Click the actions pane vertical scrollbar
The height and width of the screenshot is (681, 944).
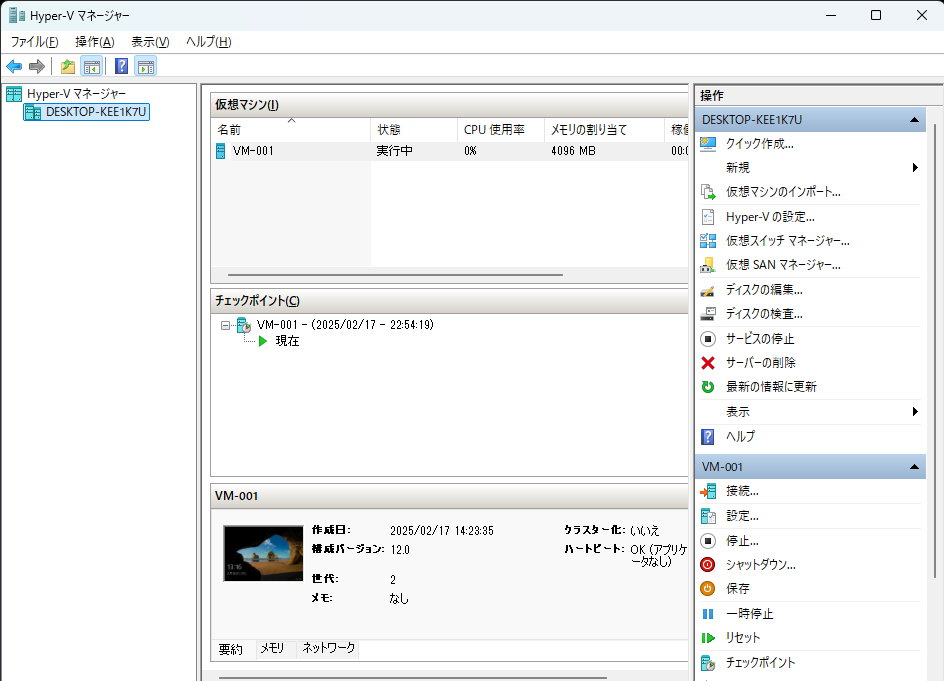pos(934,349)
